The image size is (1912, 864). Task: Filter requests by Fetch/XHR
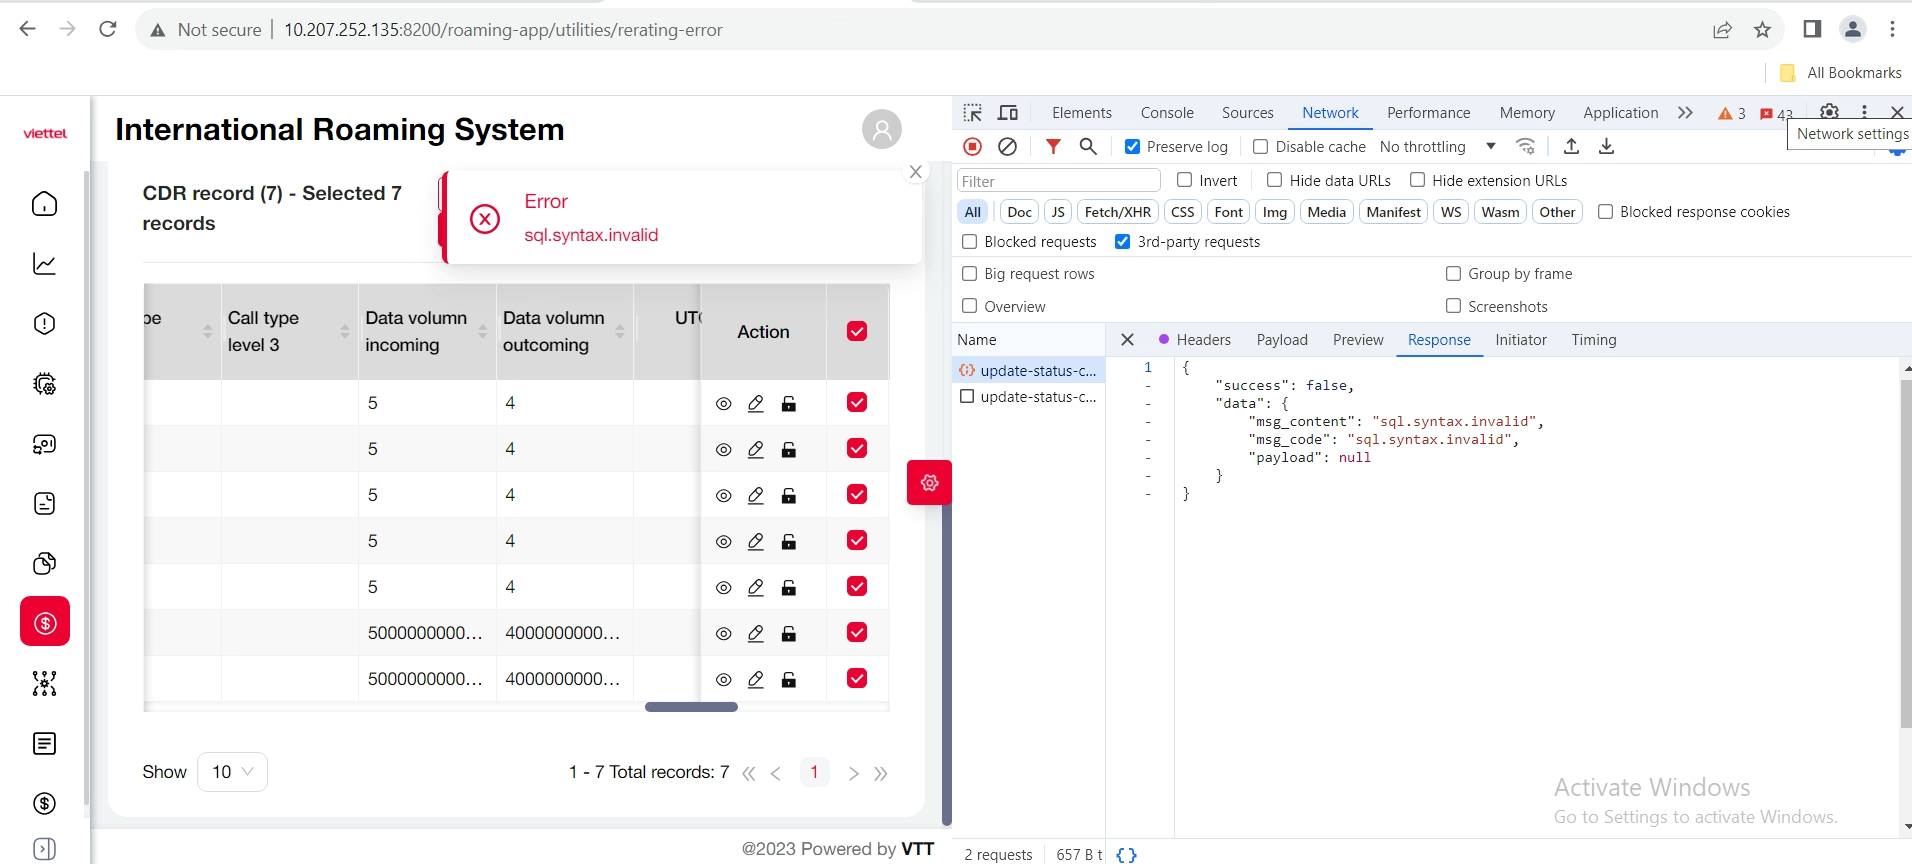(x=1117, y=212)
